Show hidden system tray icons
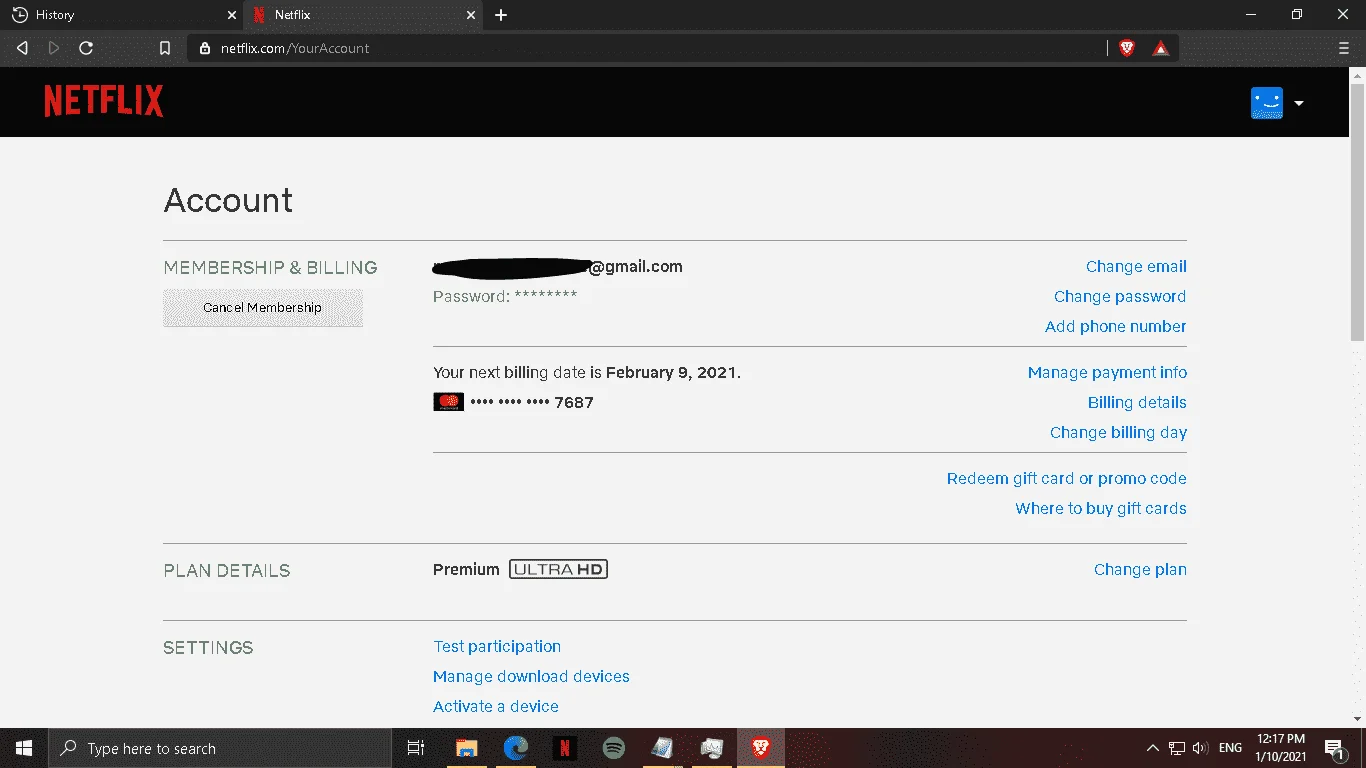 coord(1153,748)
